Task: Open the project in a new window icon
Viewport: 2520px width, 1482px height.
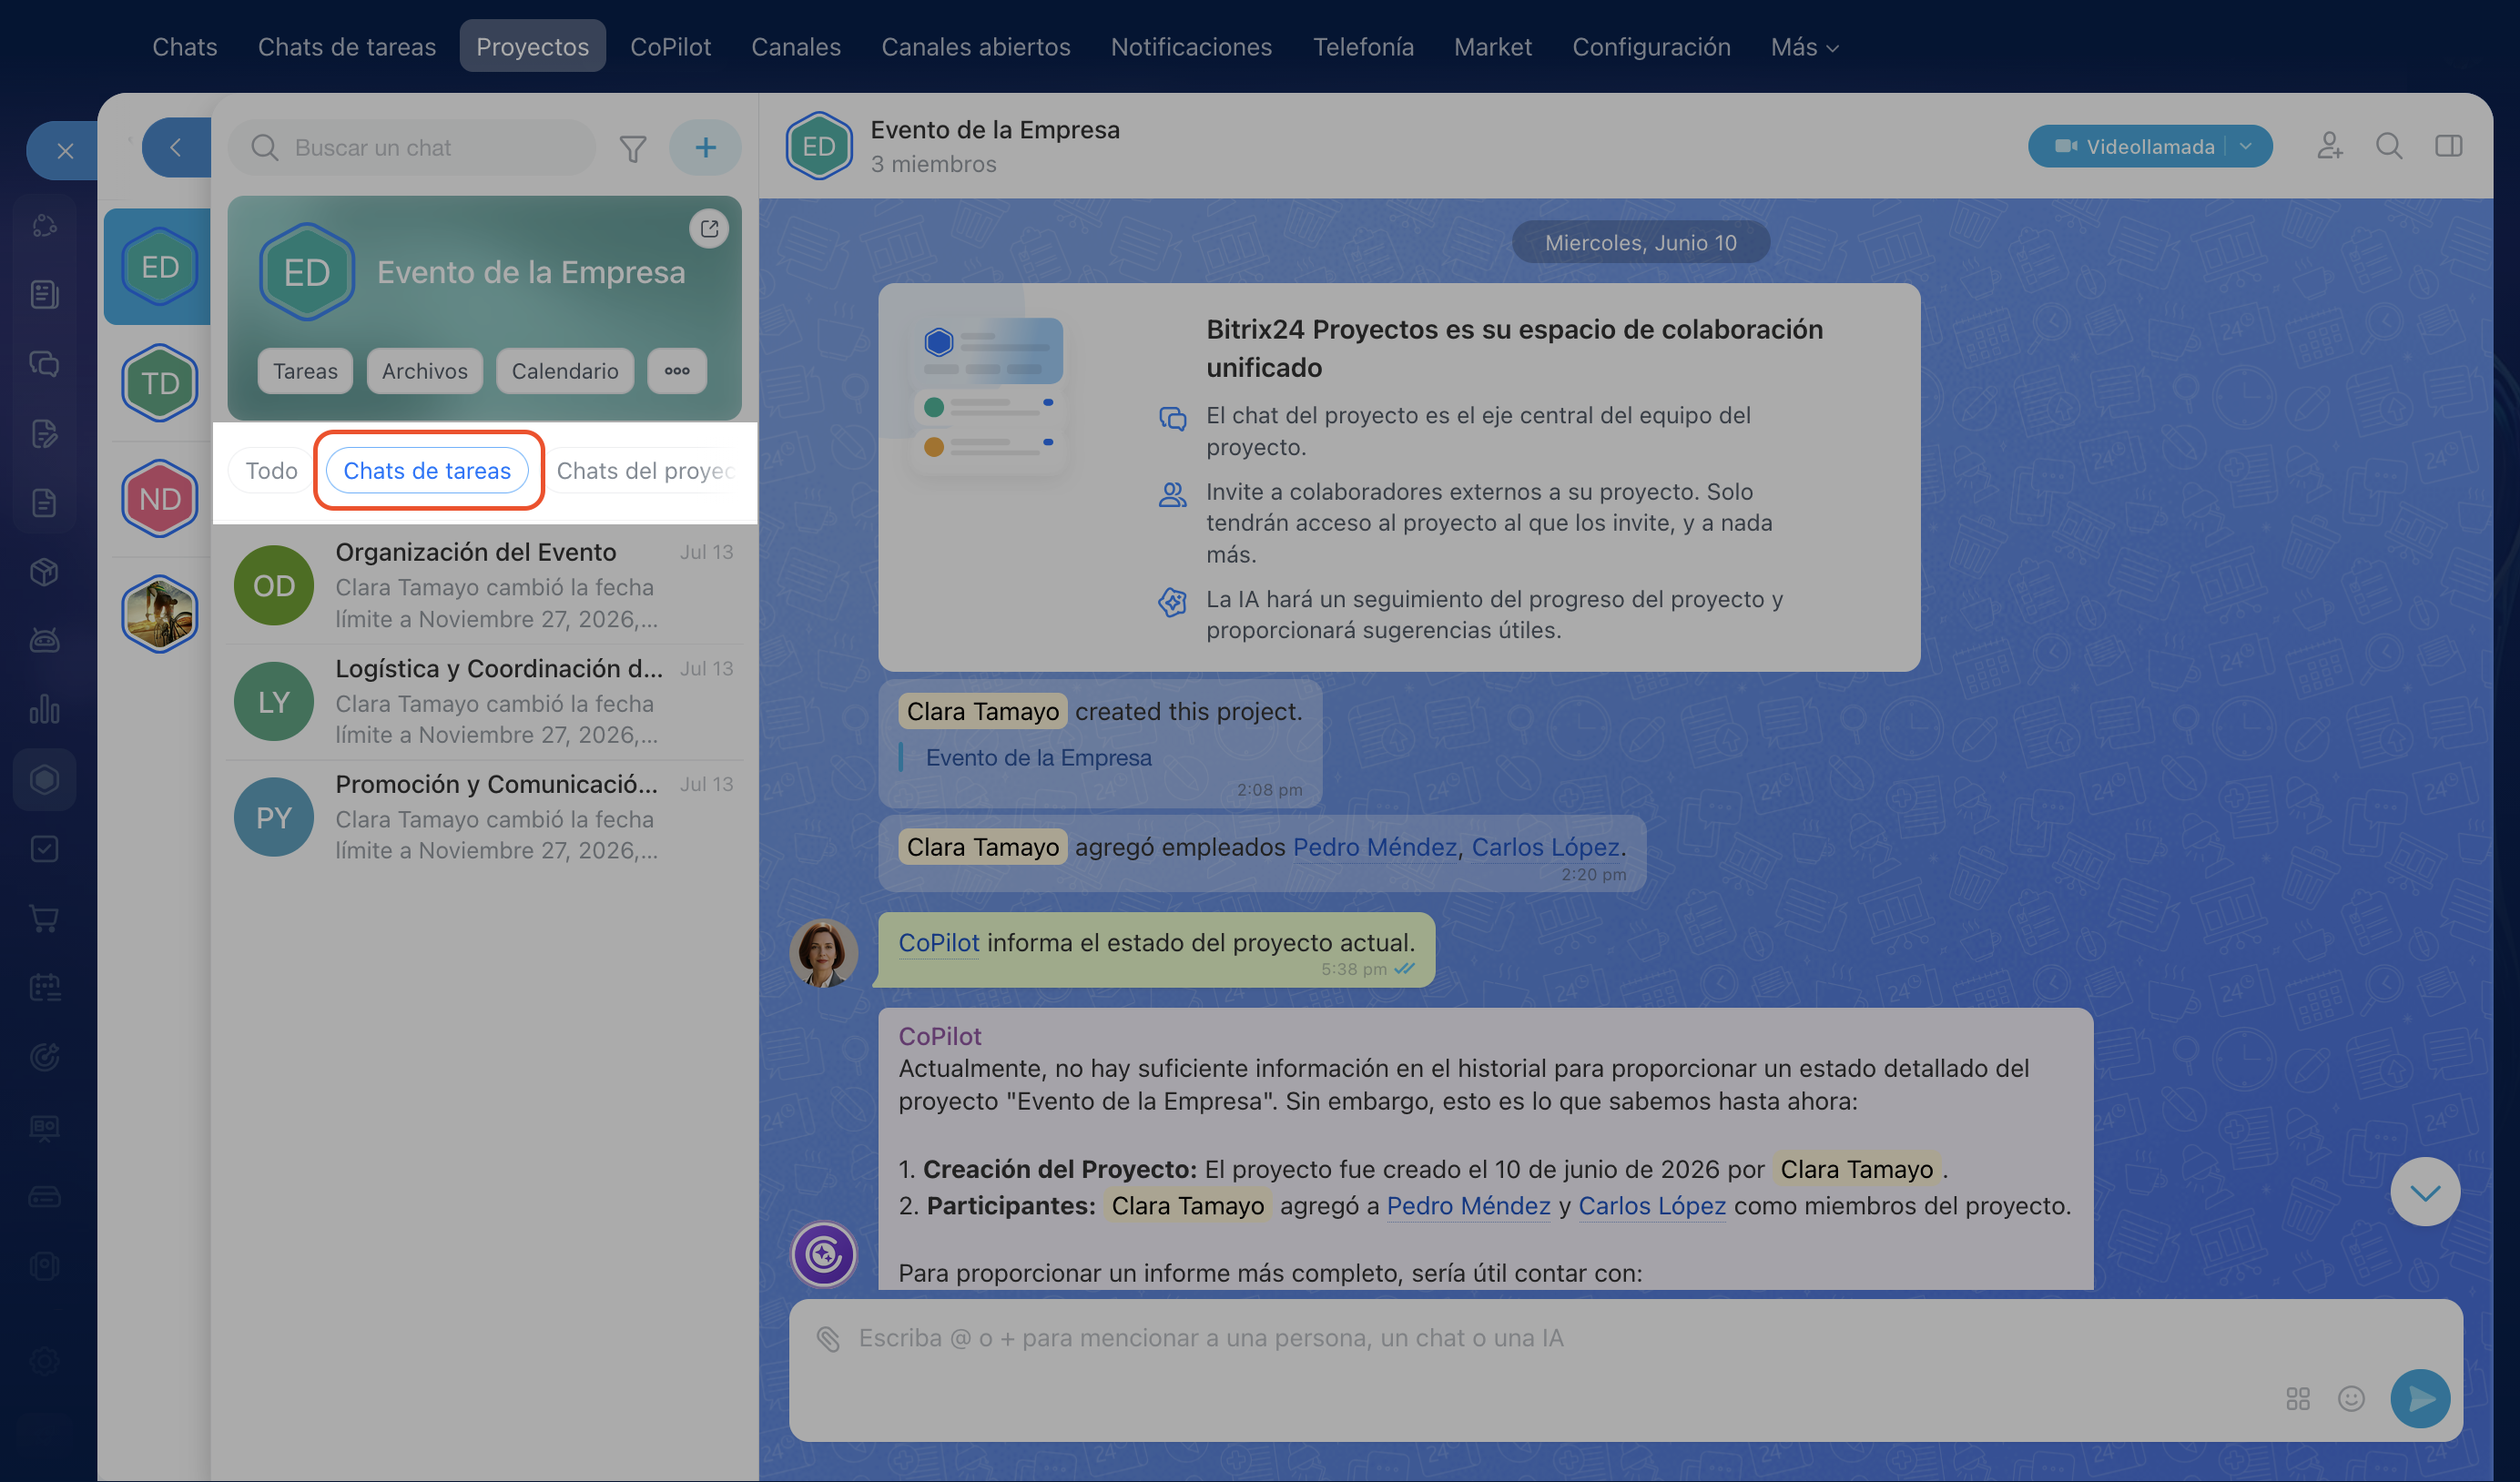Action: coord(709,229)
